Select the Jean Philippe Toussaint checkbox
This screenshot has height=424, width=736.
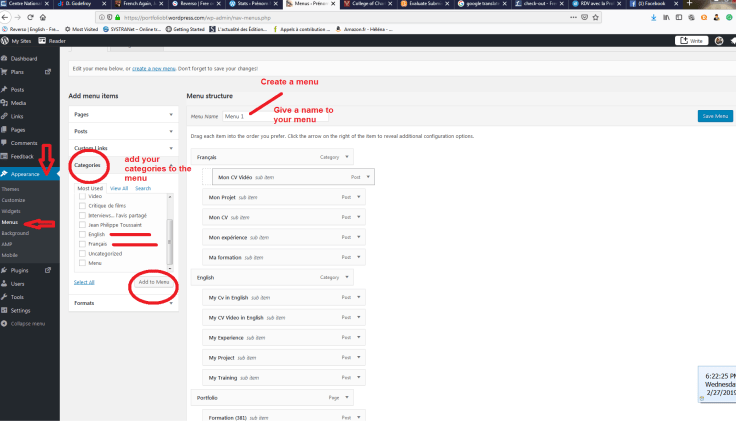point(82,225)
